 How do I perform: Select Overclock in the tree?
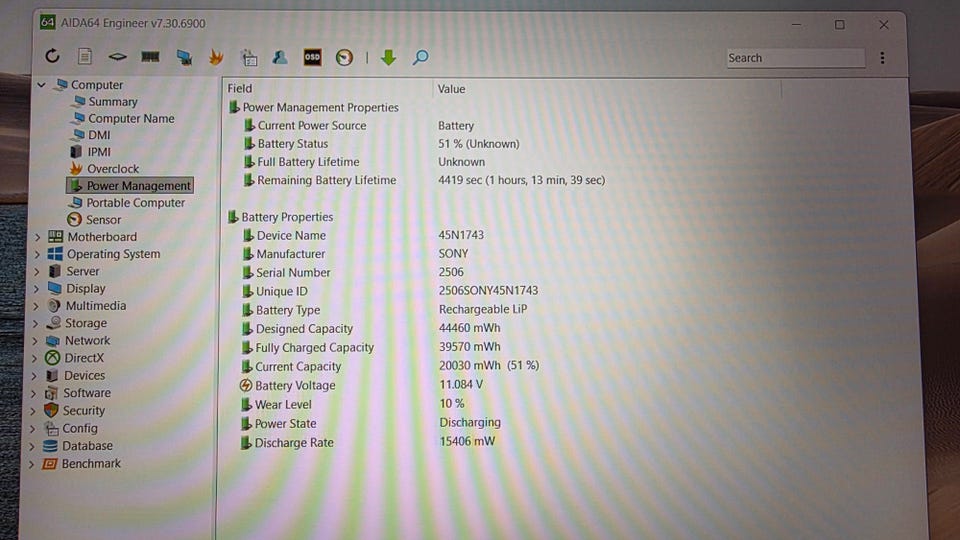pyautogui.click(x=113, y=168)
